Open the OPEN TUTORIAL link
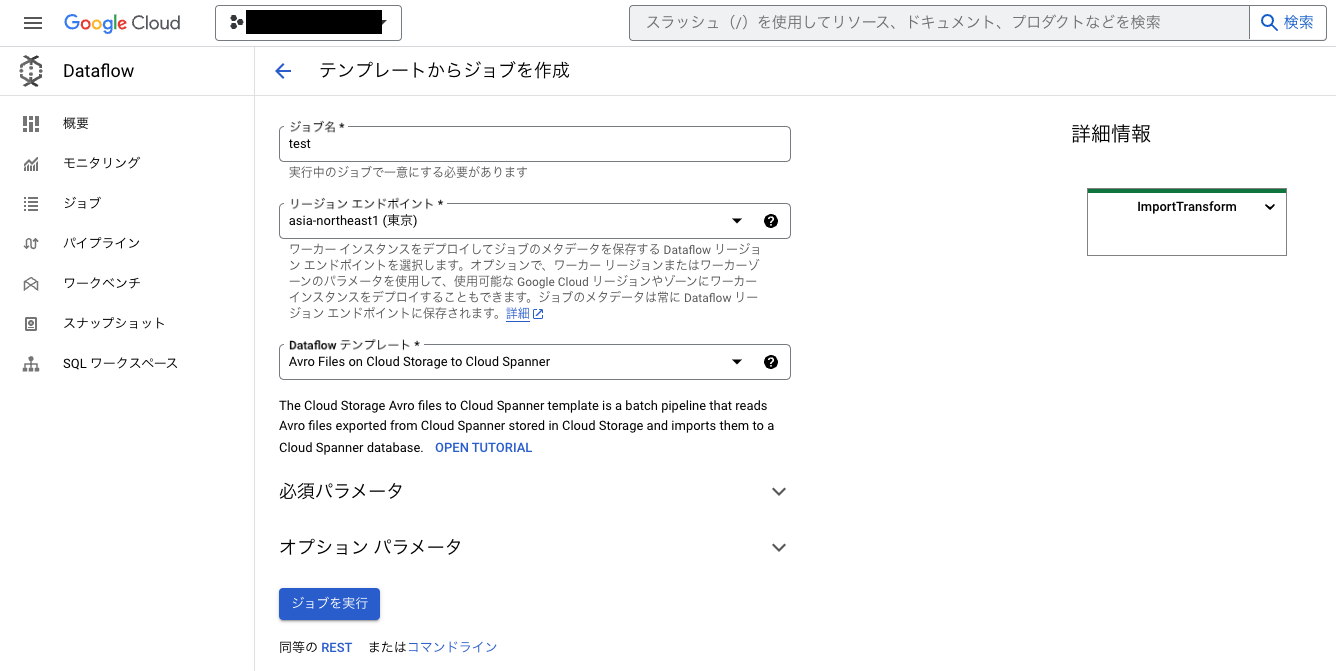Image resolution: width=1336 pixels, height=671 pixels. pyautogui.click(x=483, y=448)
